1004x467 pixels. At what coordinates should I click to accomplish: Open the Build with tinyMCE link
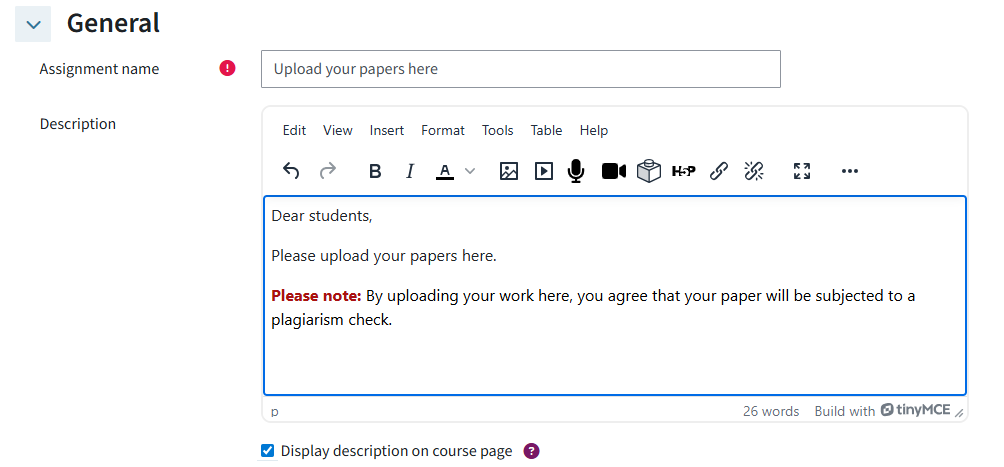[x=882, y=411]
